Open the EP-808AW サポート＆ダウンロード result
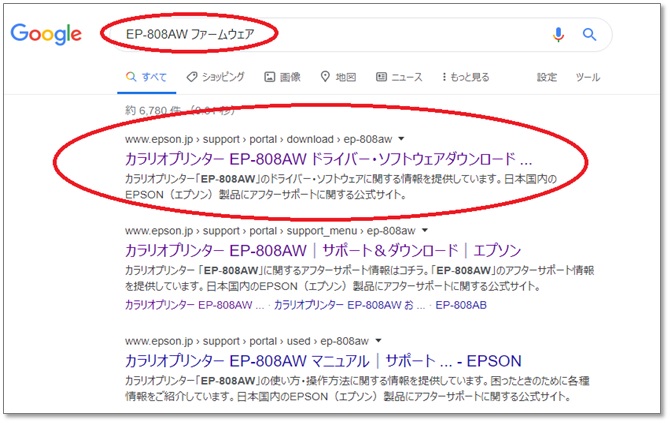 pyautogui.click(x=323, y=250)
